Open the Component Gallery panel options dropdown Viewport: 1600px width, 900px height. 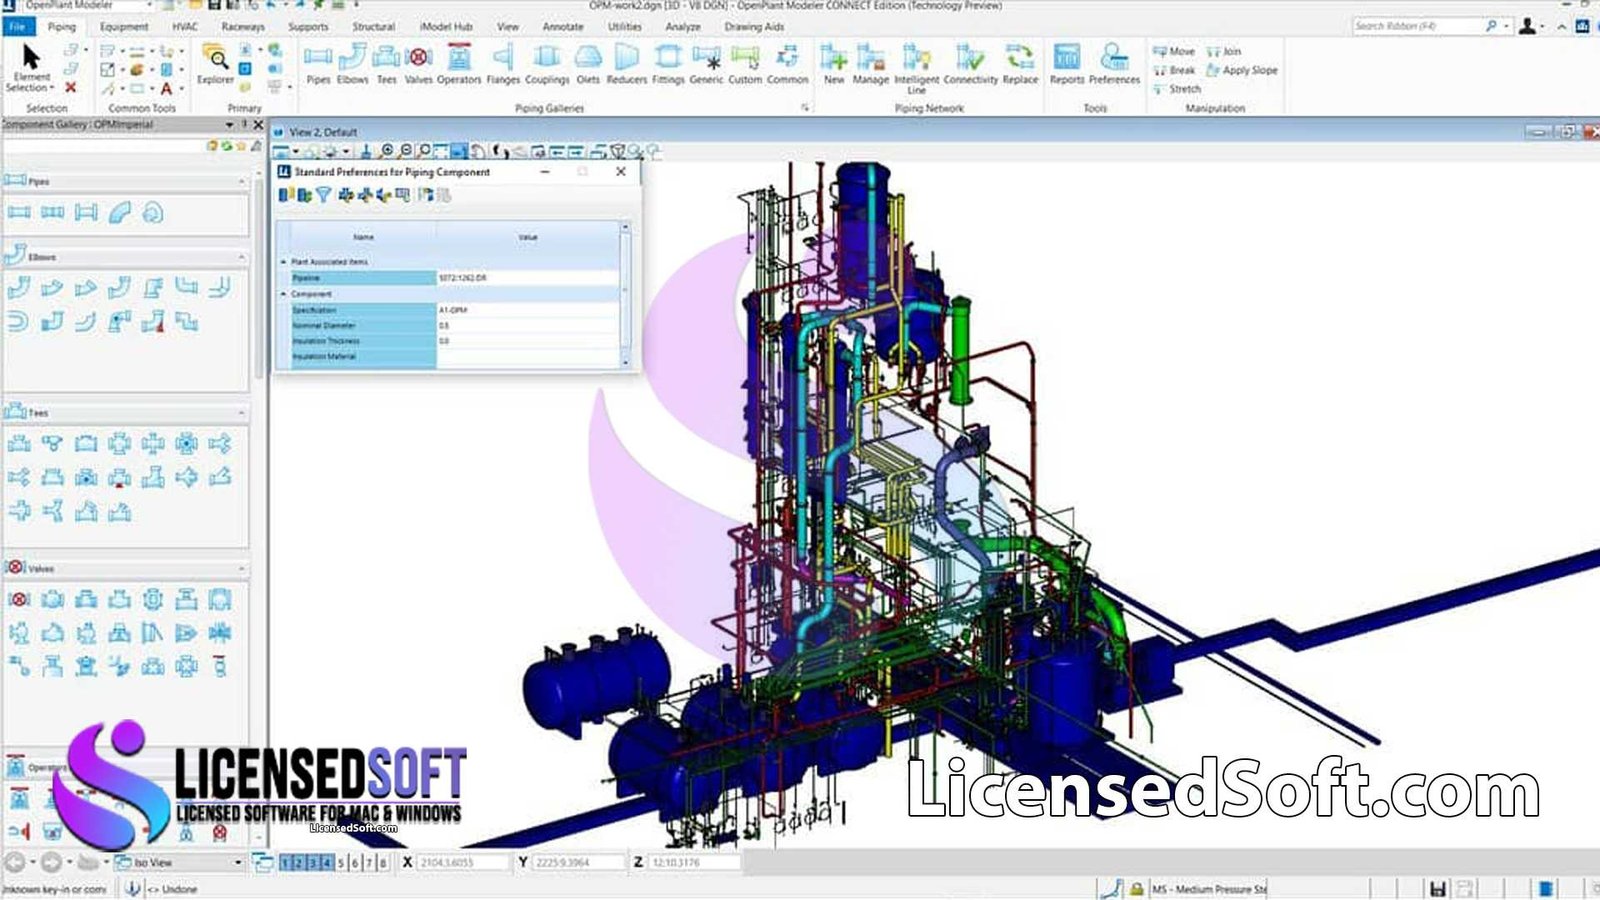pos(229,125)
